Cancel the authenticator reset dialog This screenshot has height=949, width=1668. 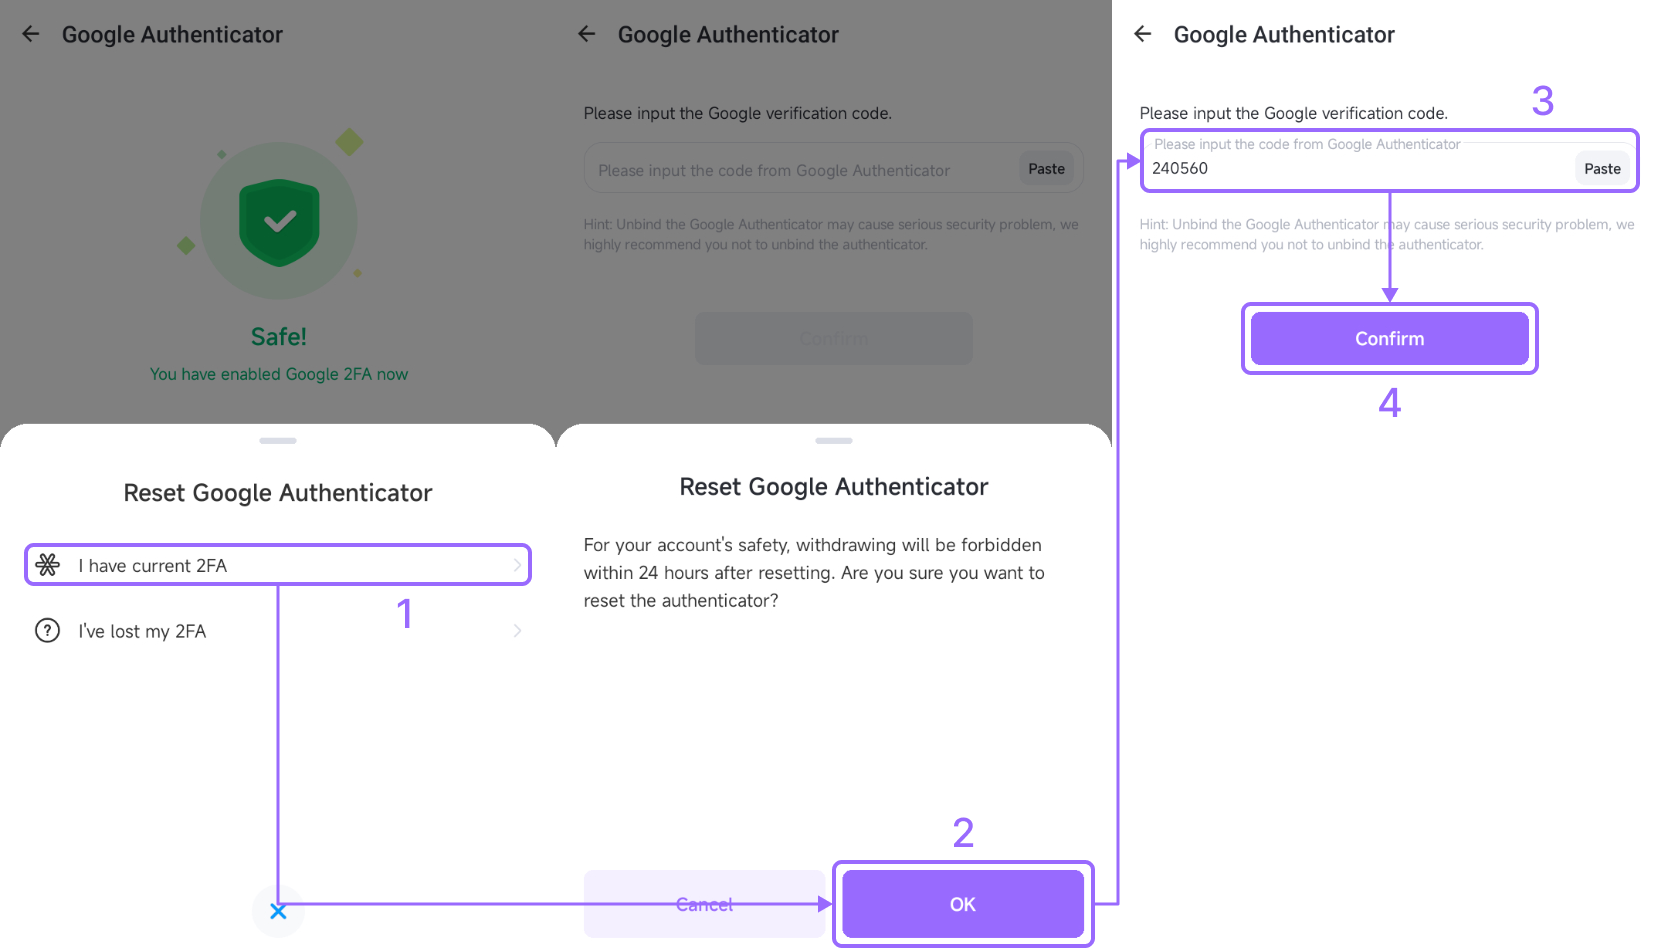click(704, 904)
